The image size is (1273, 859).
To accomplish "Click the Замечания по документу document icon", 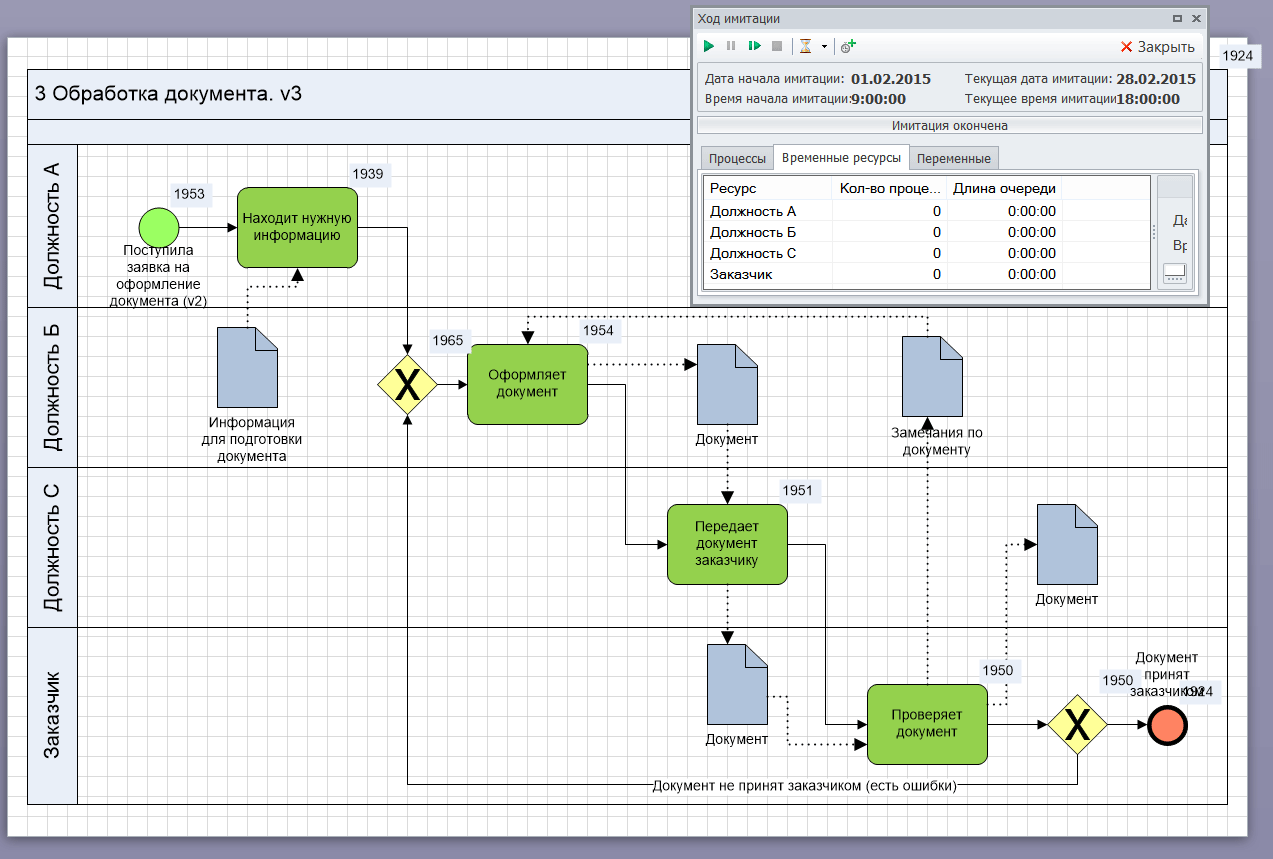I will click(932, 376).
